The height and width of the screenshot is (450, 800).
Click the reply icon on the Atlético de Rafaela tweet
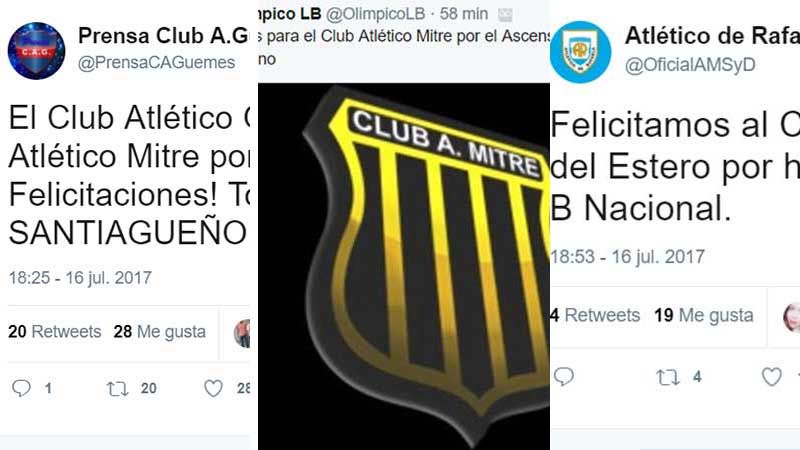tap(564, 377)
